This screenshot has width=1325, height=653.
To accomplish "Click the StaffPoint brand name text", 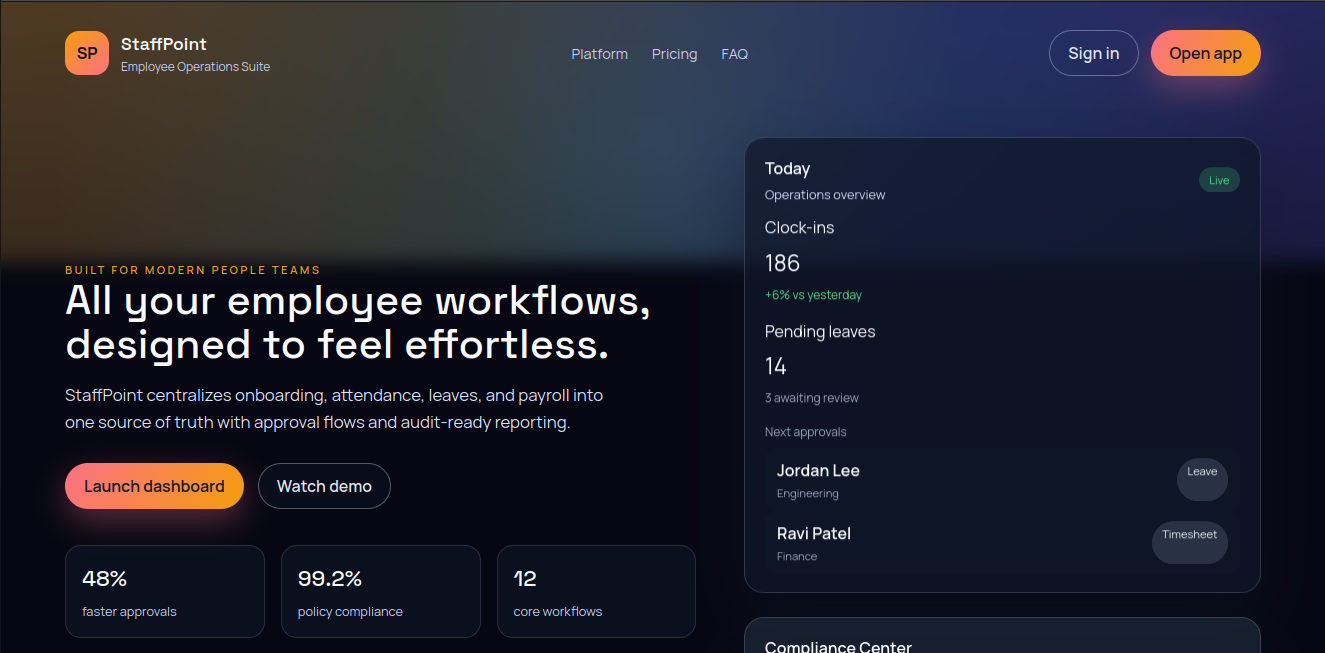I will point(164,44).
